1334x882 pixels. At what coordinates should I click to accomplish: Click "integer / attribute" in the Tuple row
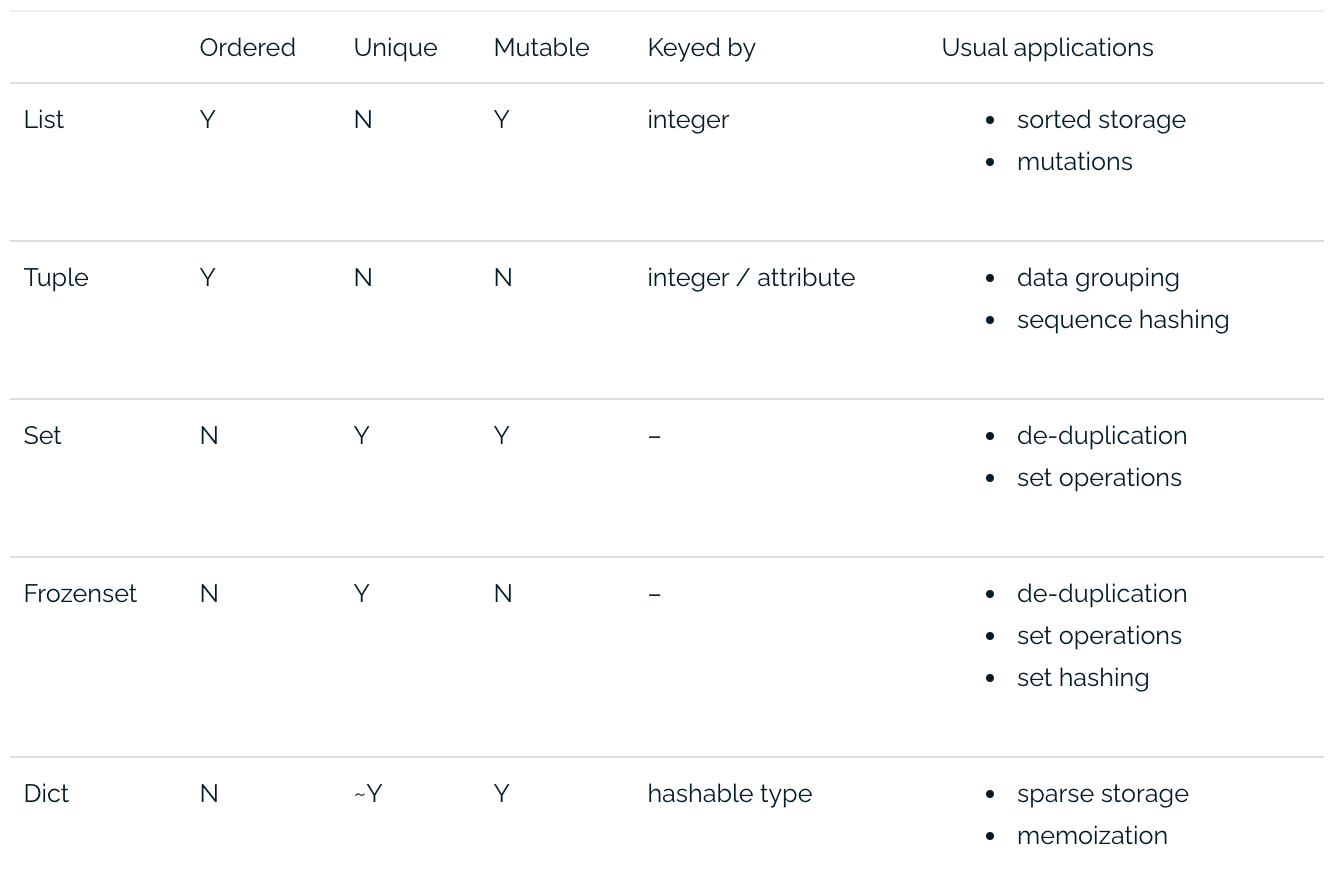(x=751, y=278)
